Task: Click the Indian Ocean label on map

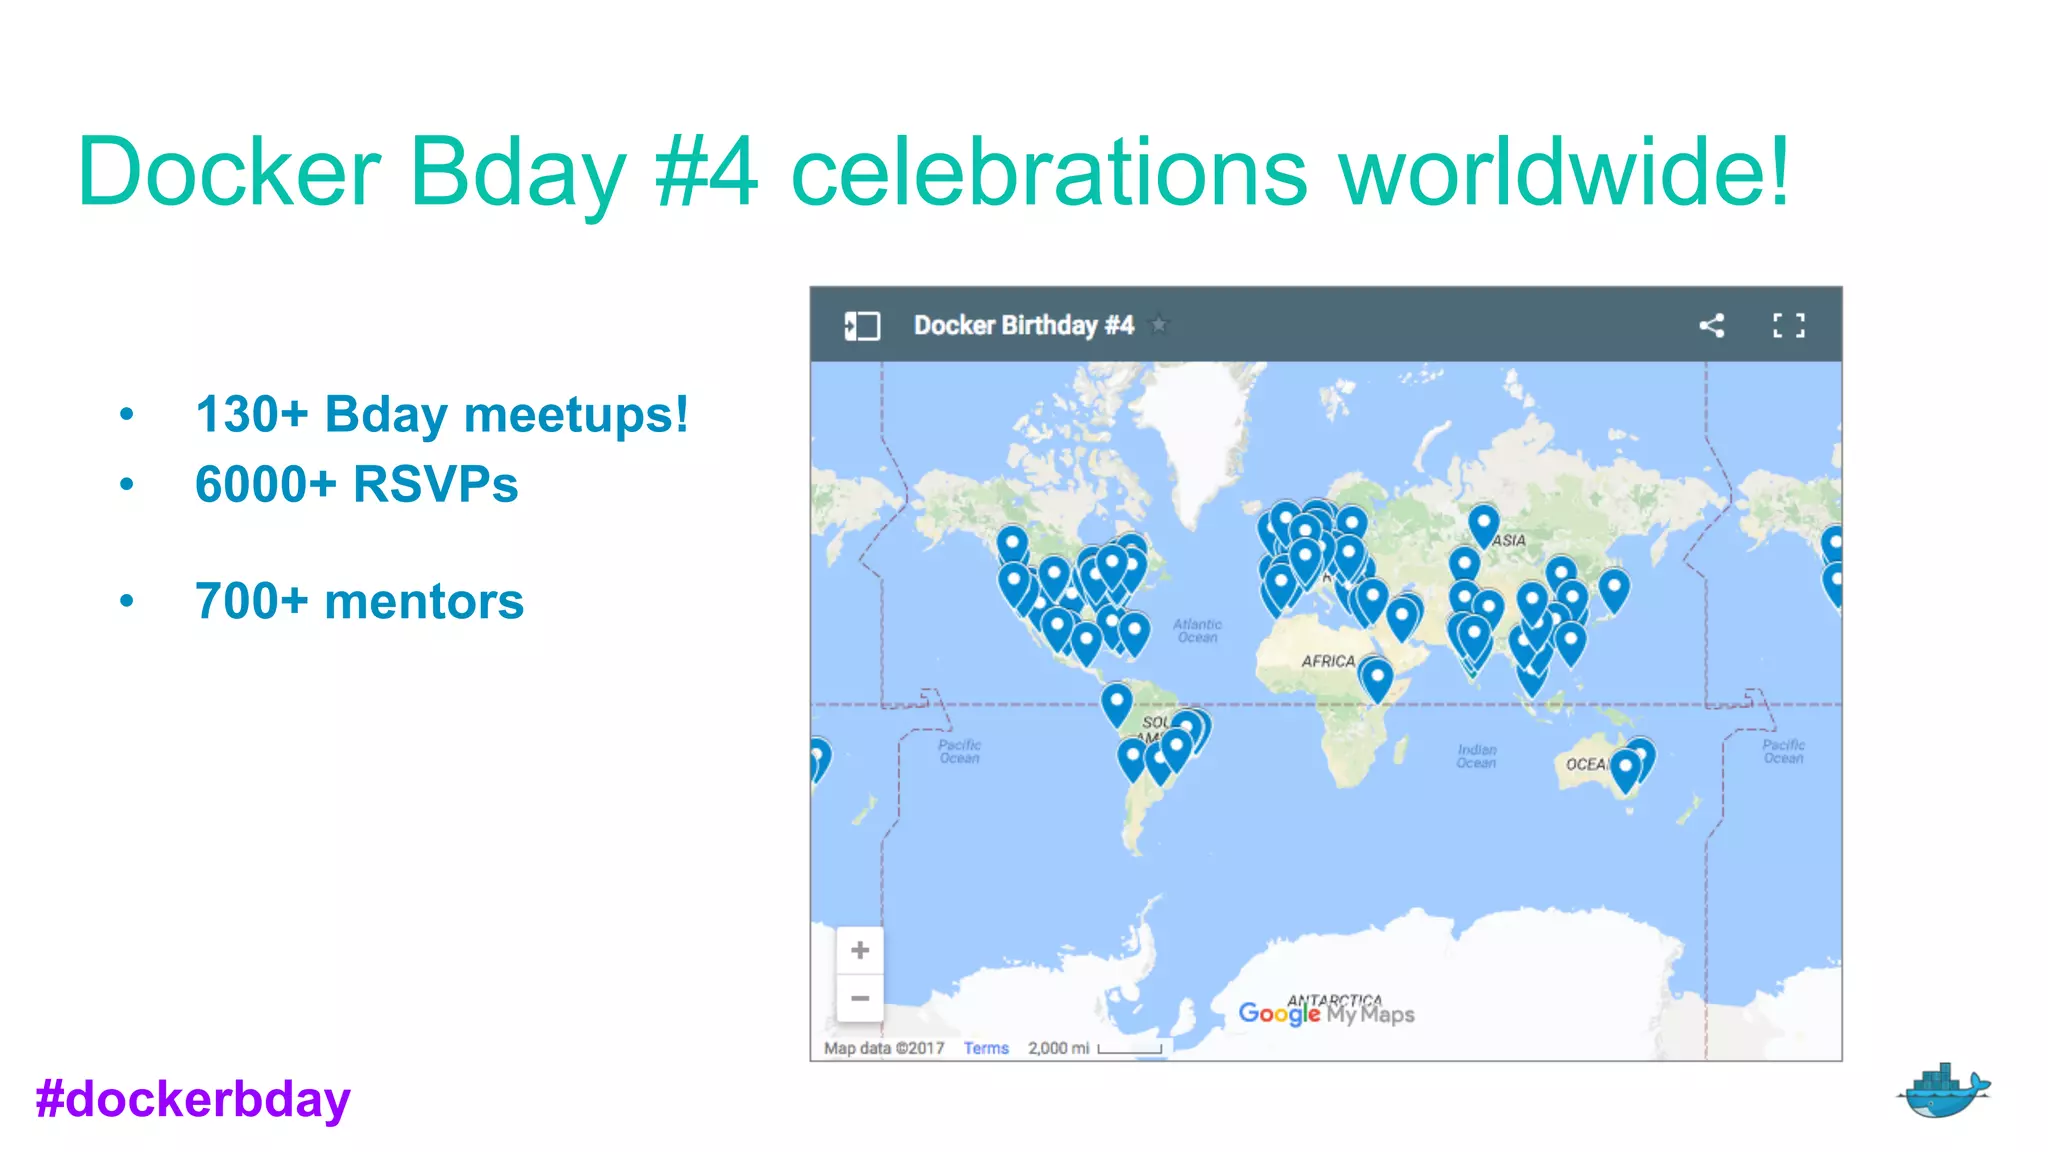Action: (x=1476, y=756)
